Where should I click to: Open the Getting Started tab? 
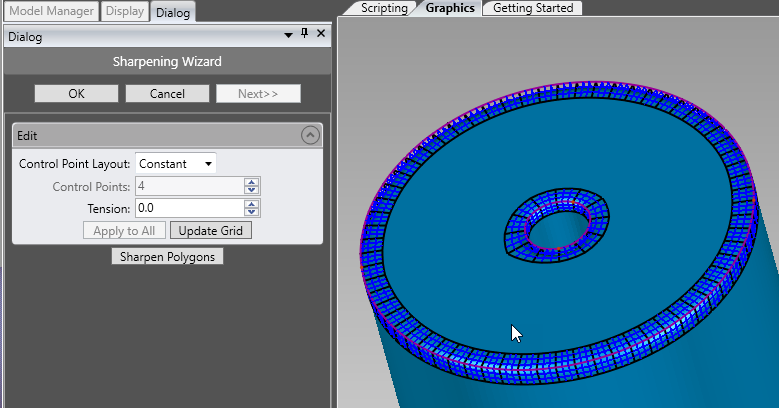(x=533, y=8)
